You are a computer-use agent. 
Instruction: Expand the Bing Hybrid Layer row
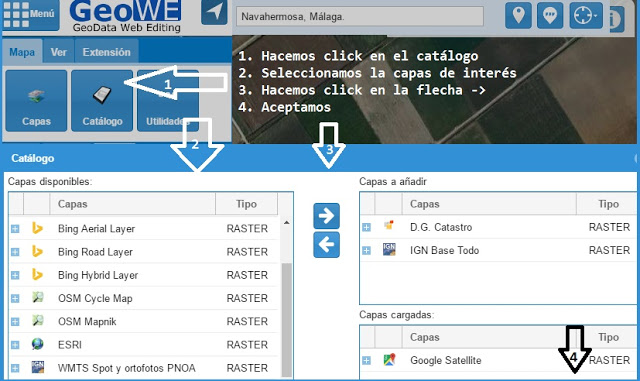click(x=15, y=275)
